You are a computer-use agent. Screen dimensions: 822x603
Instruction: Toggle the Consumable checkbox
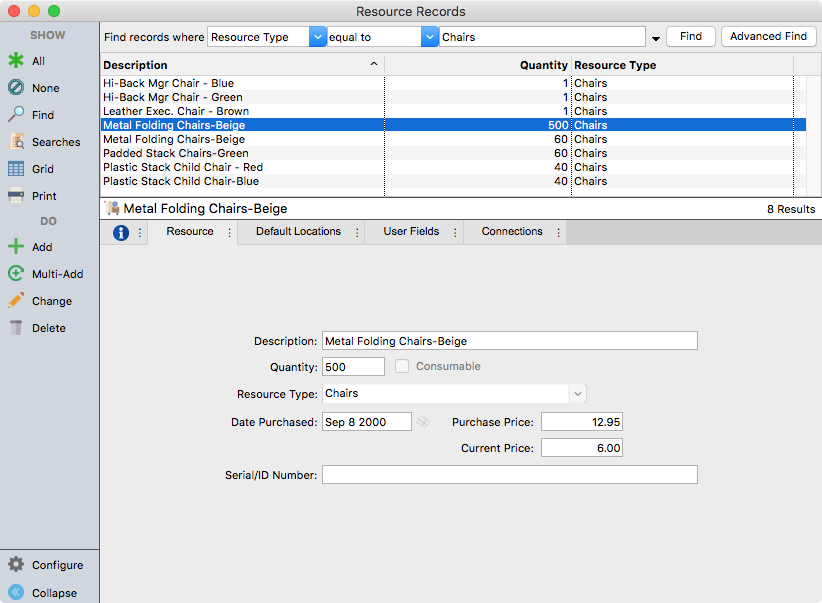tap(402, 366)
